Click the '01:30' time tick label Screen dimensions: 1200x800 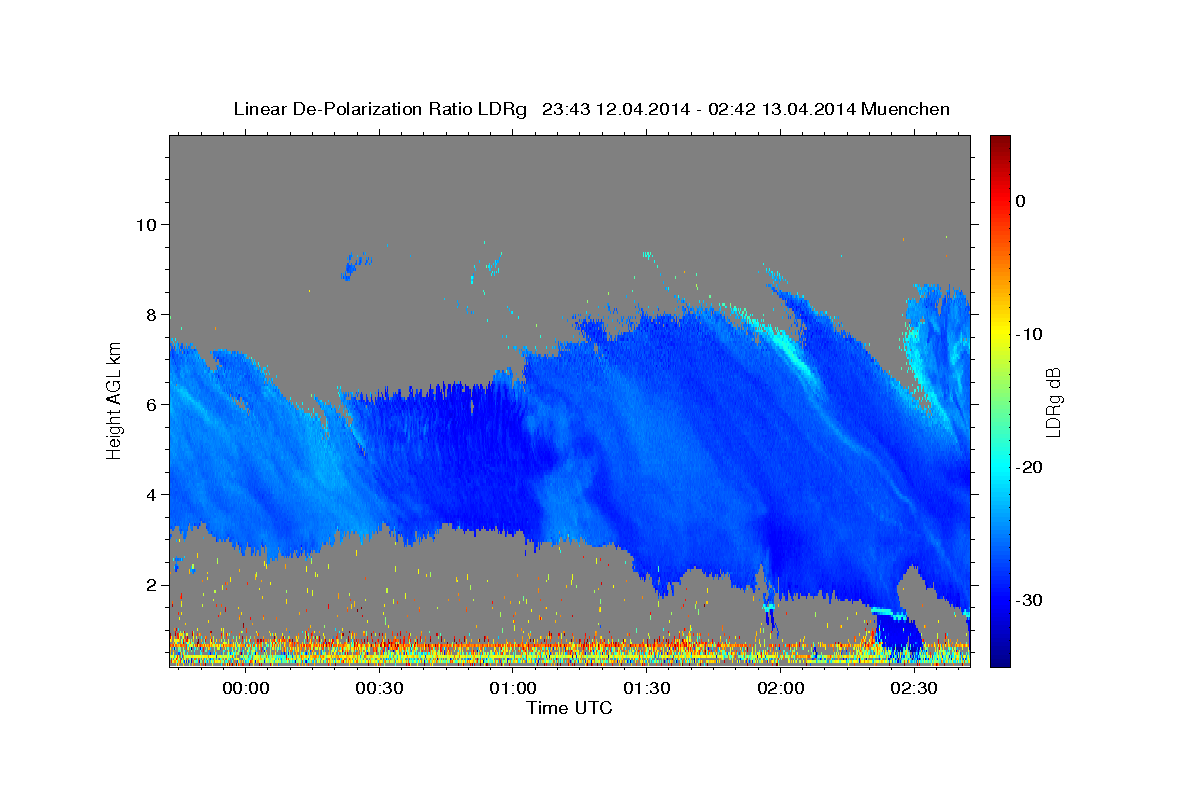tap(647, 689)
